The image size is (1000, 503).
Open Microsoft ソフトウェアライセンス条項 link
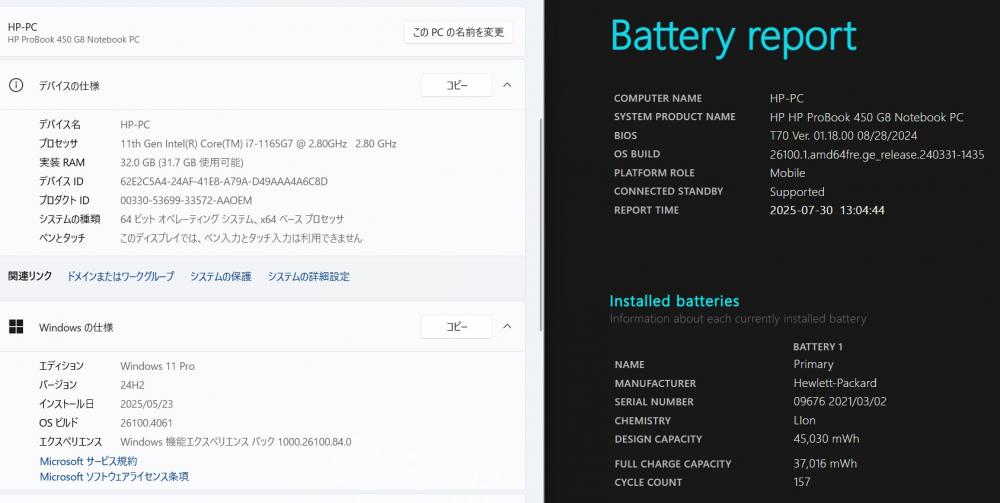click(x=114, y=476)
